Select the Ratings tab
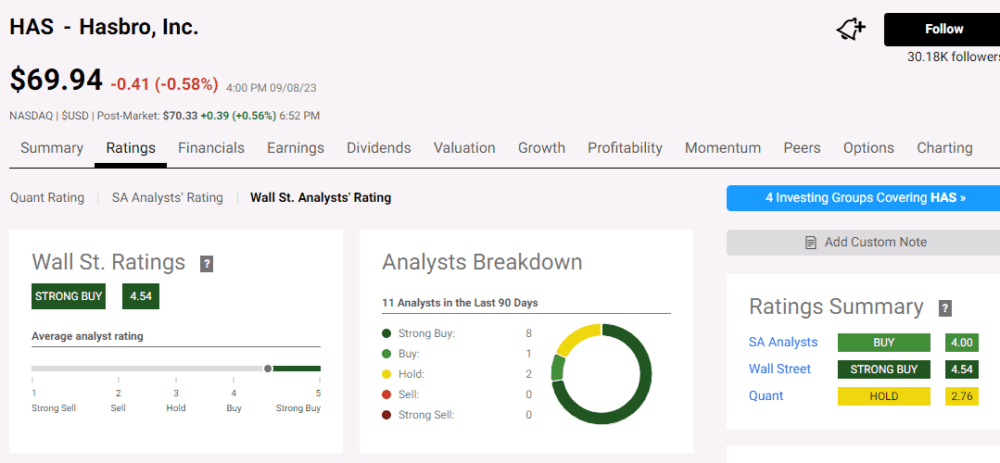This screenshot has height=463, width=1000. (131, 148)
